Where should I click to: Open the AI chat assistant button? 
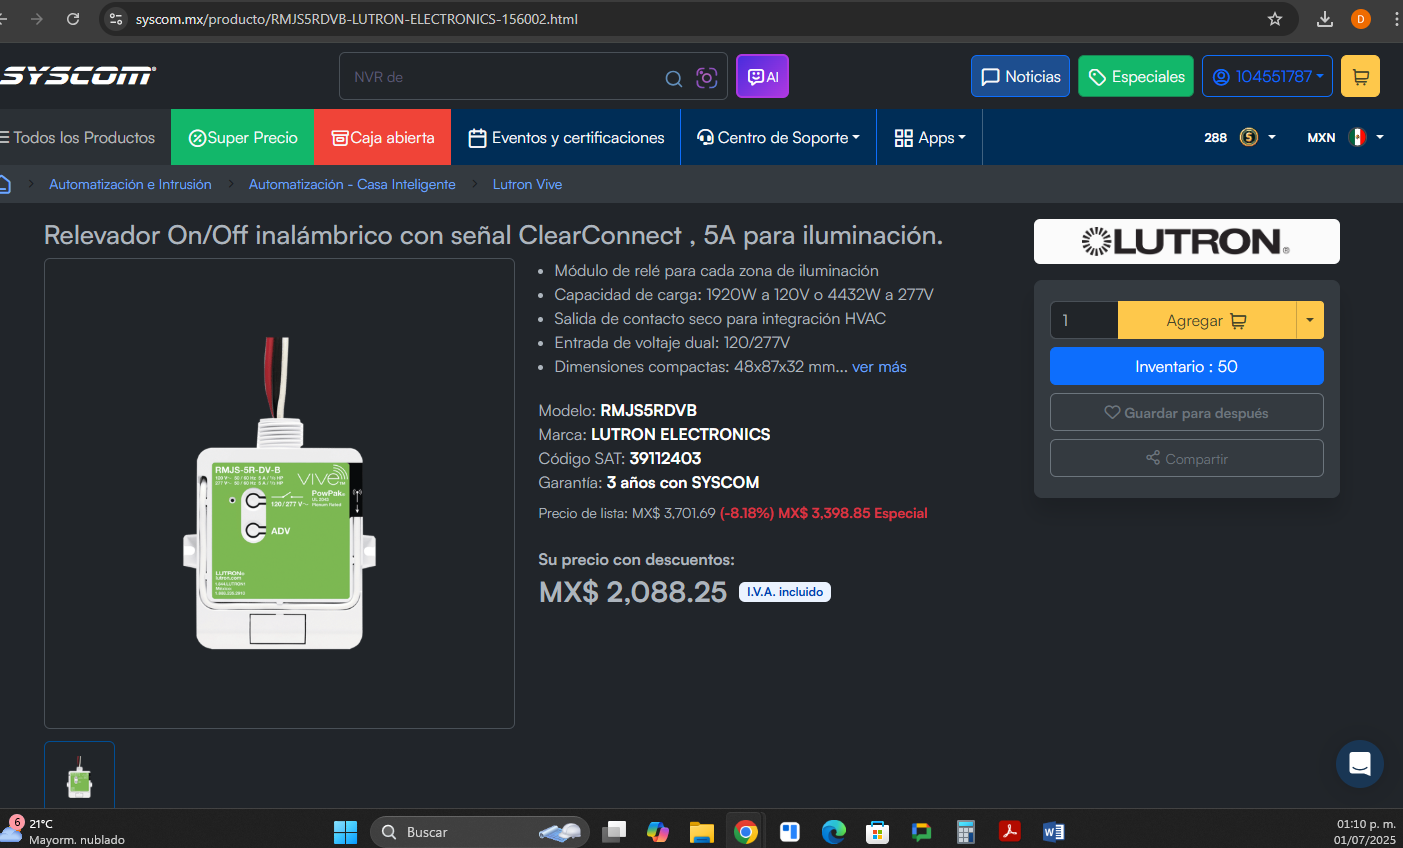(762, 76)
